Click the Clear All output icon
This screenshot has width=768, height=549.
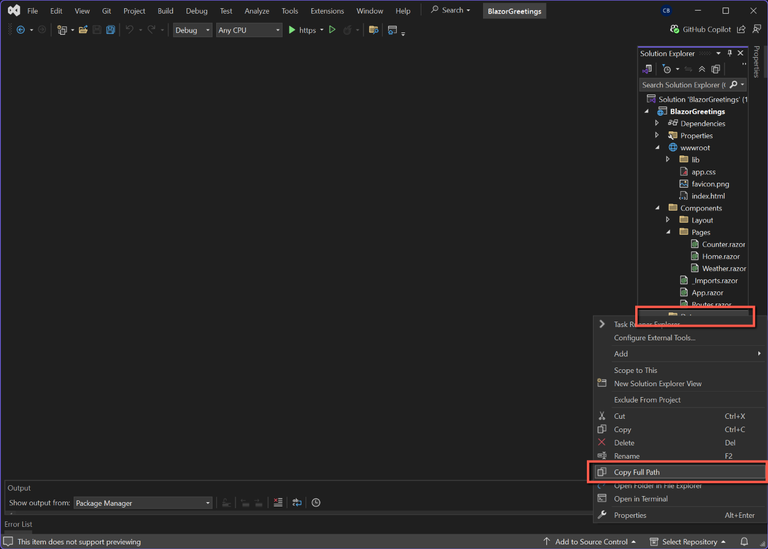click(x=278, y=503)
